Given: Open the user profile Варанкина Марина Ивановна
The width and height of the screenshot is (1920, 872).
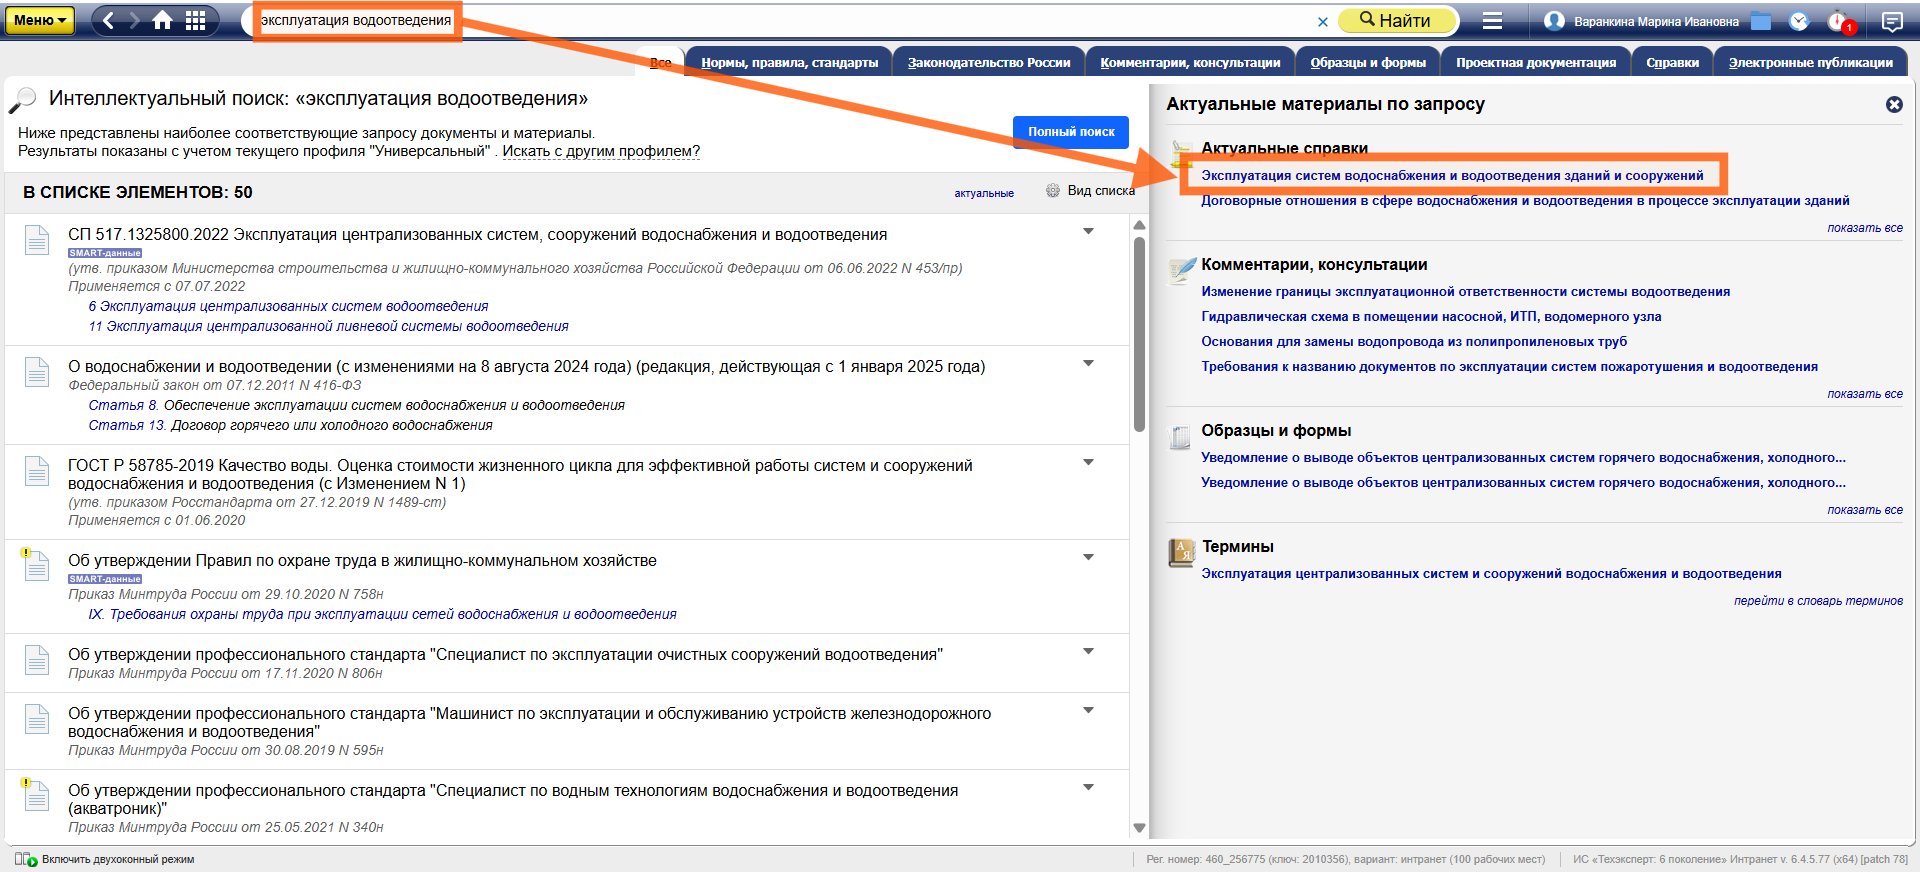Looking at the screenshot, I should tap(1641, 21).
